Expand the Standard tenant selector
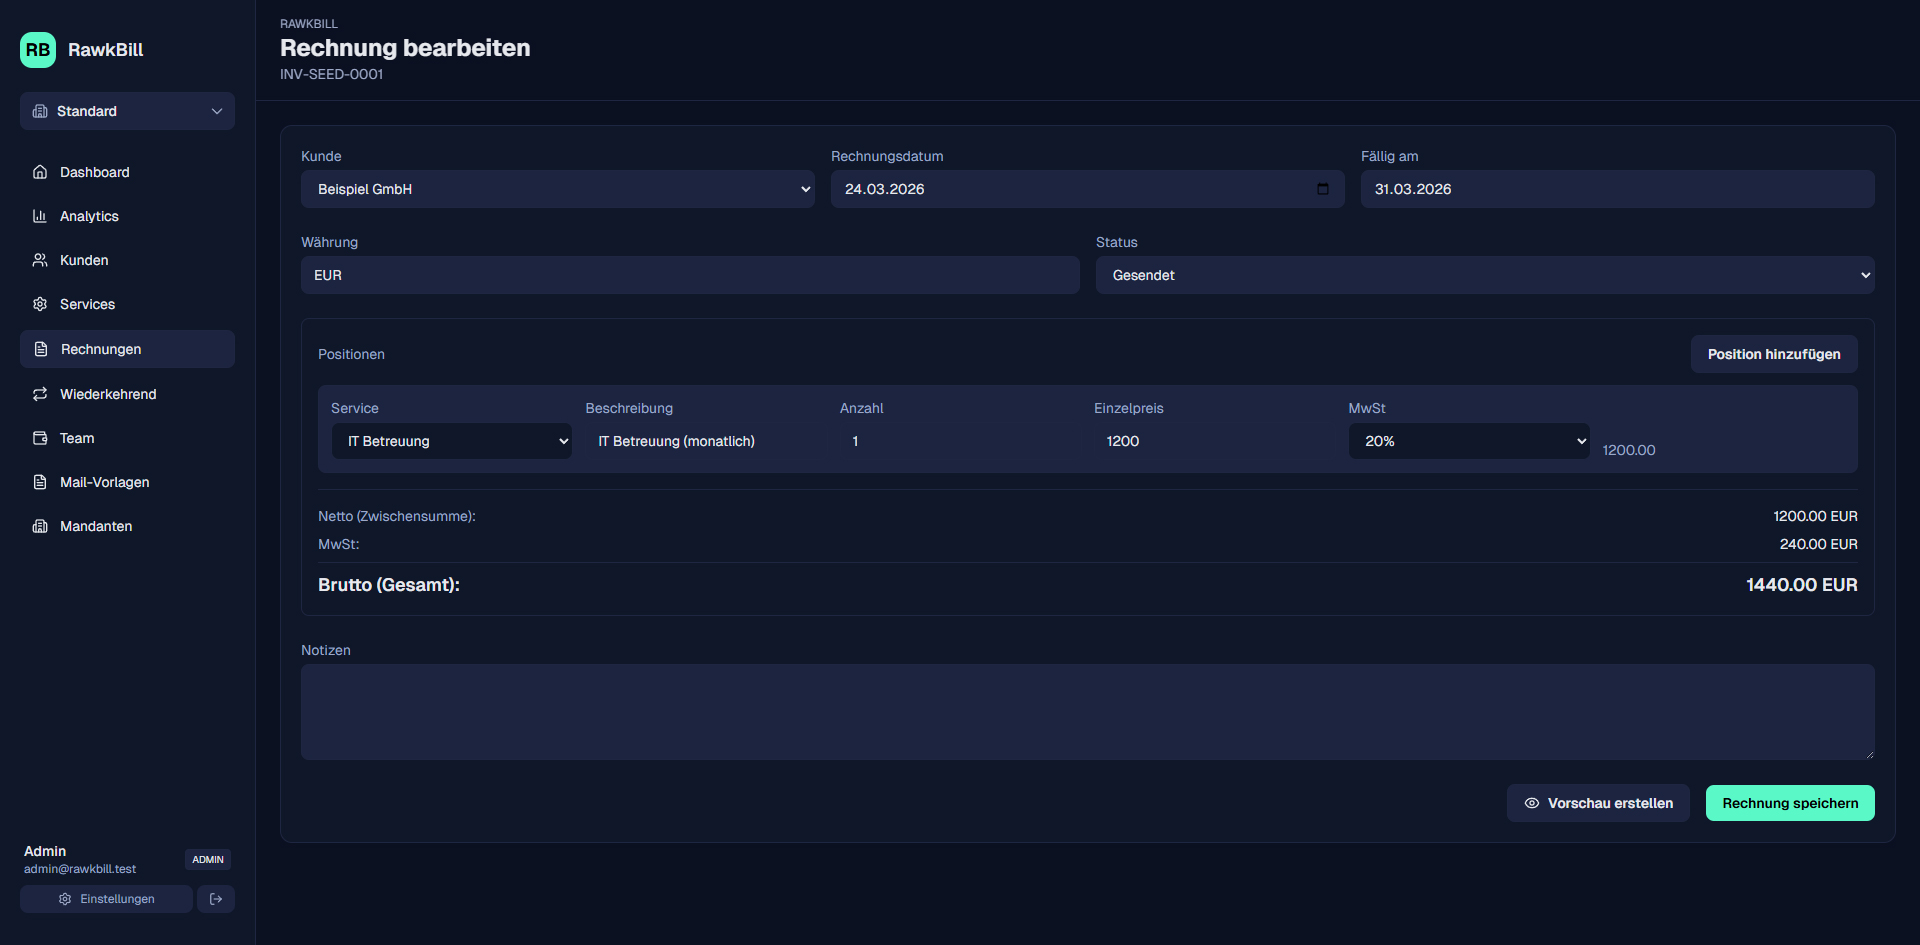 pos(127,111)
